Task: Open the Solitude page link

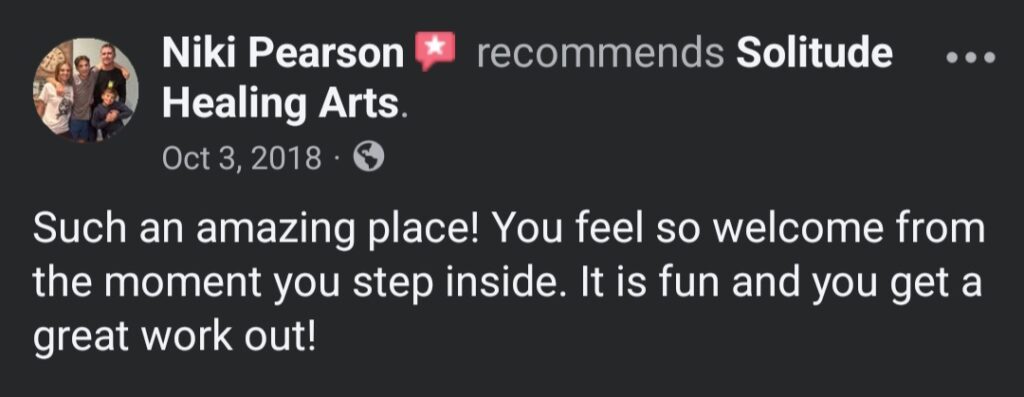Action: [x=814, y=54]
